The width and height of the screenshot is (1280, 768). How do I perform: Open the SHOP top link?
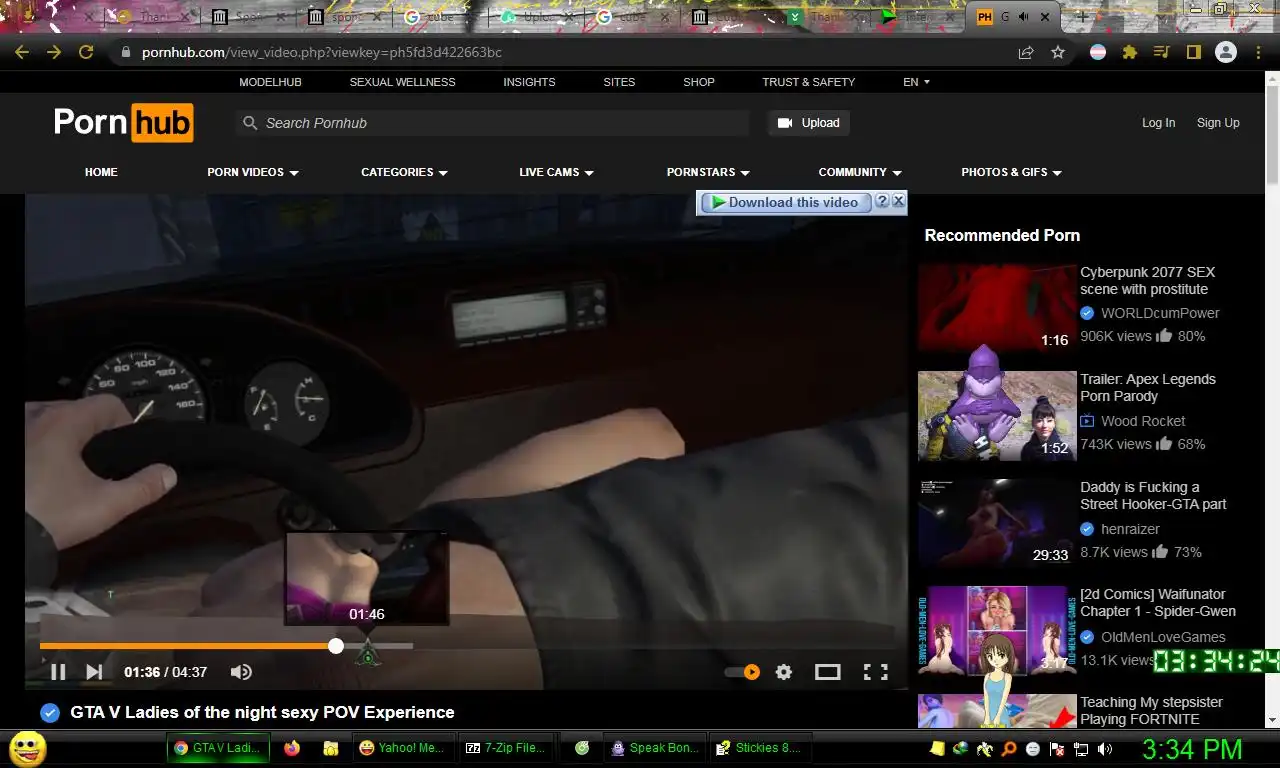[699, 82]
